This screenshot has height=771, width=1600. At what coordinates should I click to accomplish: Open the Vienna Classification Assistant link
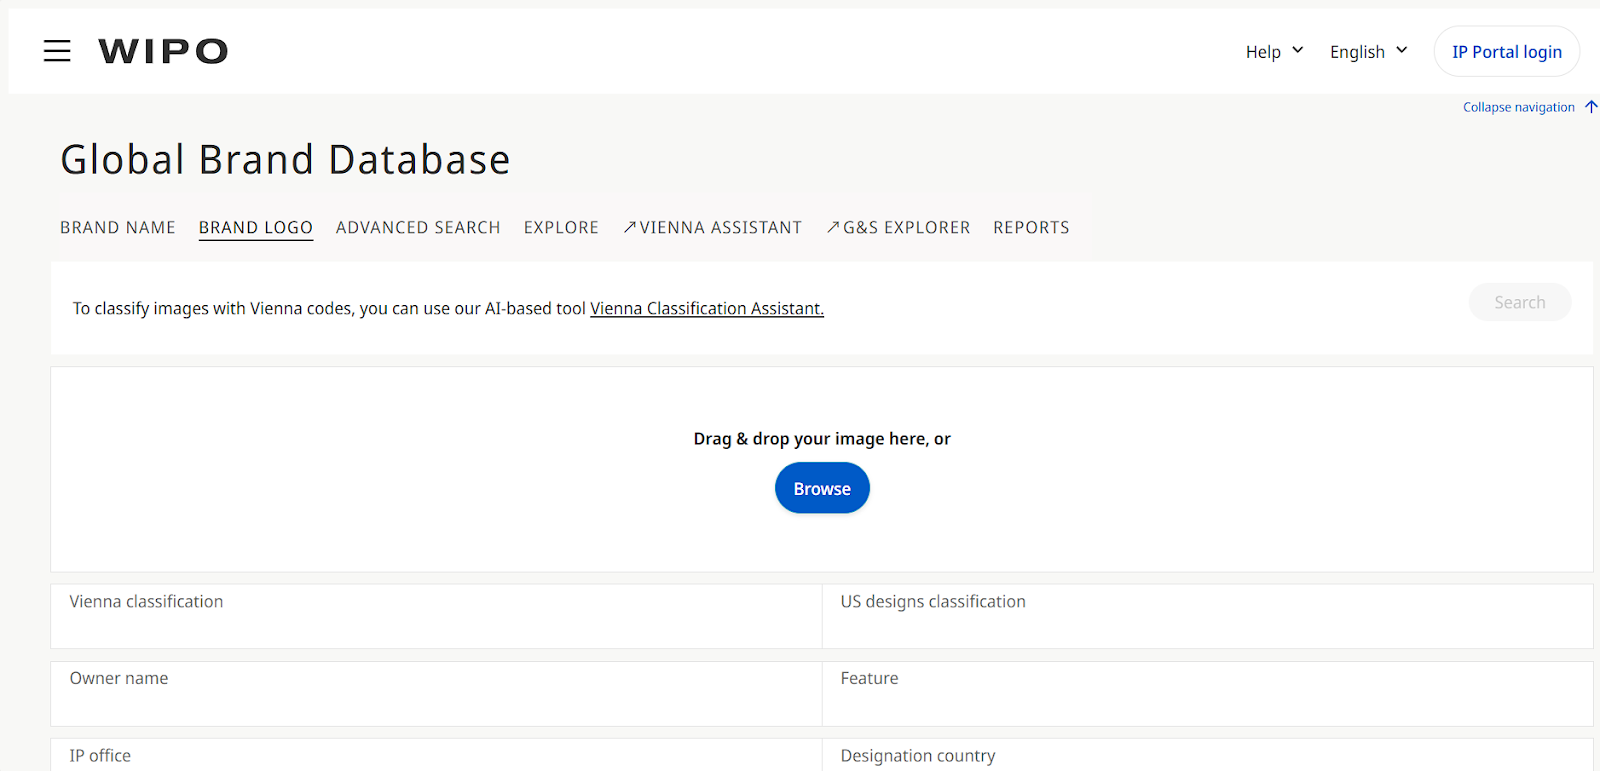[707, 309]
